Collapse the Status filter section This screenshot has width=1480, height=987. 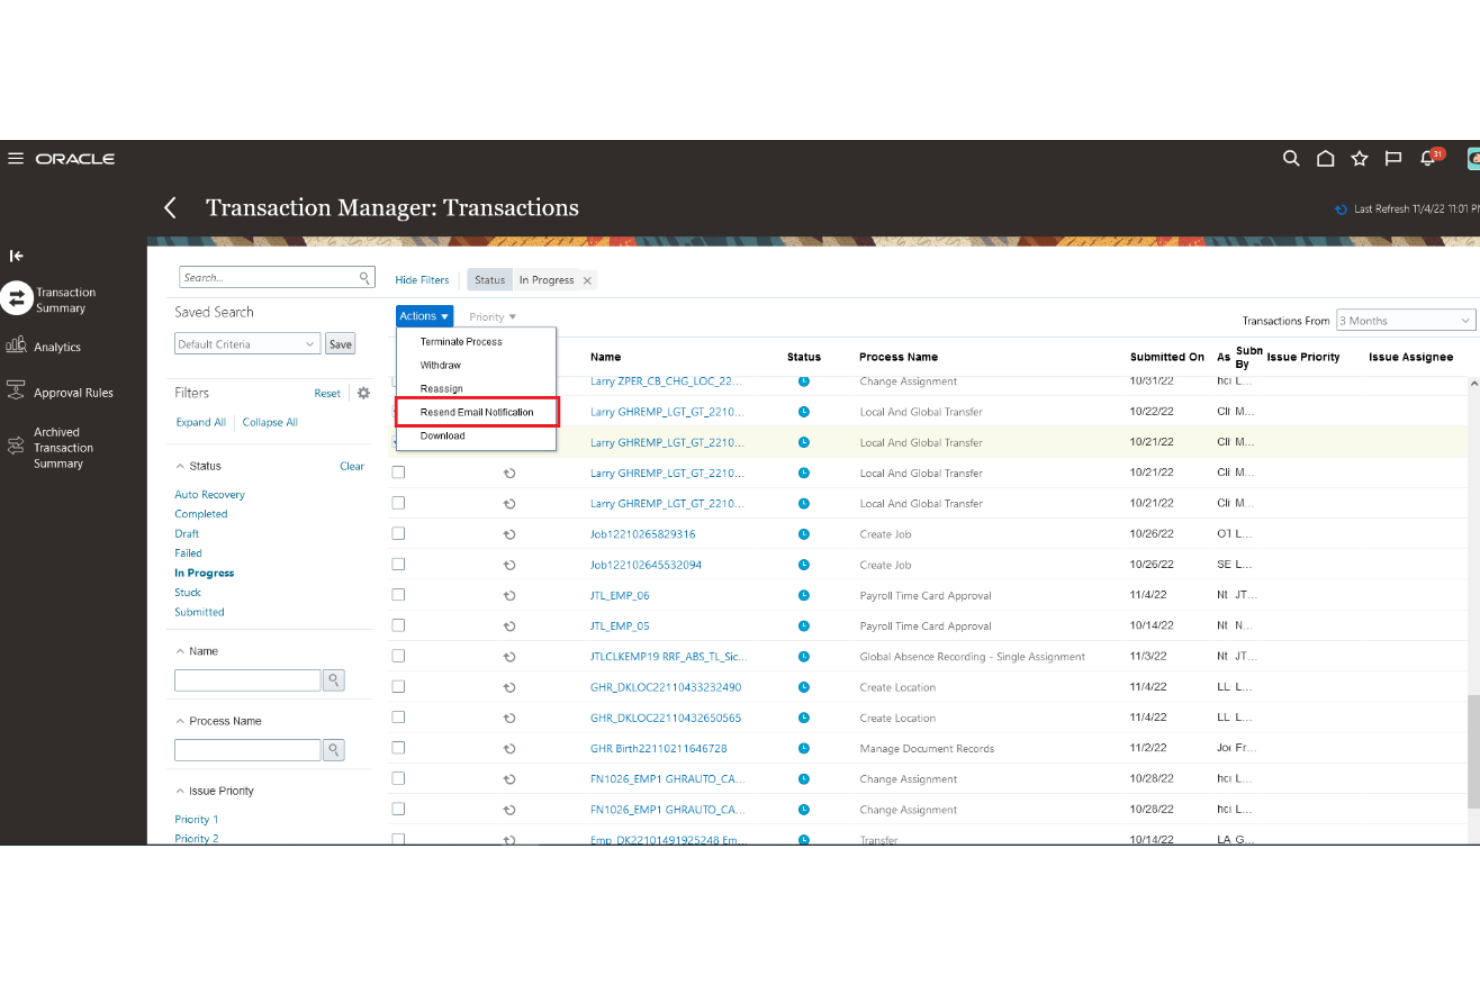pyautogui.click(x=182, y=465)
